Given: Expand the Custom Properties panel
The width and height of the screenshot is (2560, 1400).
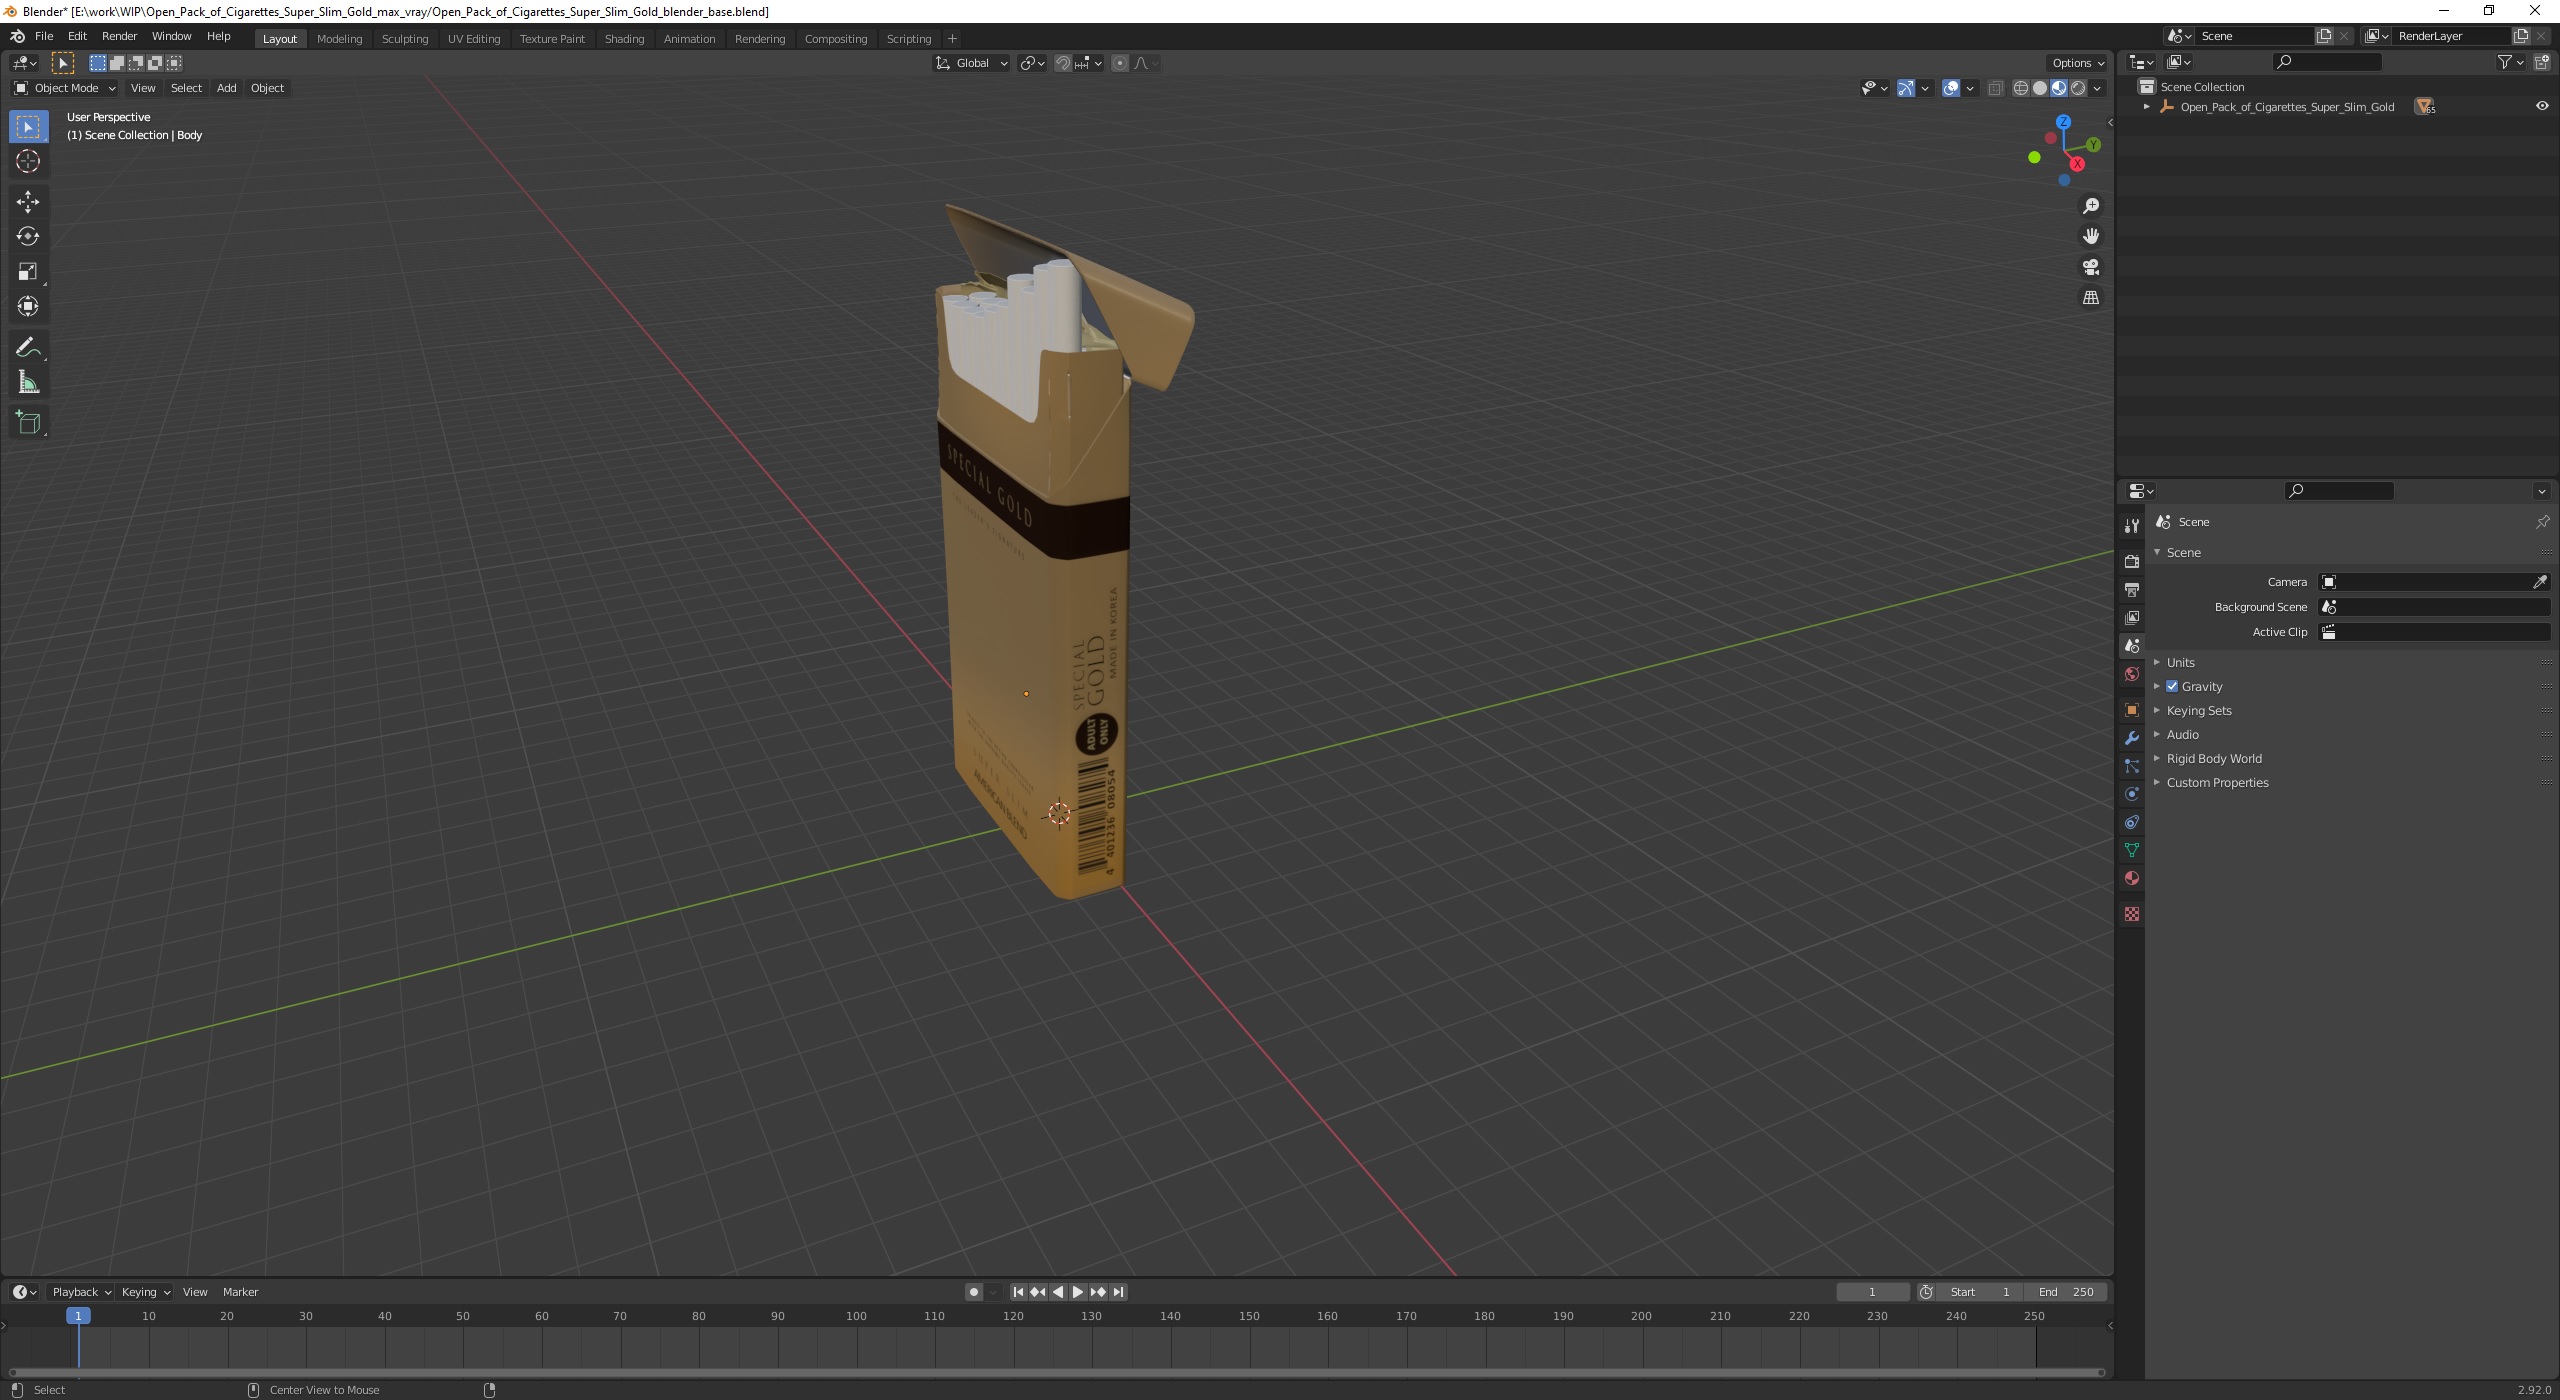Looking at the screenshot, I should 2217,783.
